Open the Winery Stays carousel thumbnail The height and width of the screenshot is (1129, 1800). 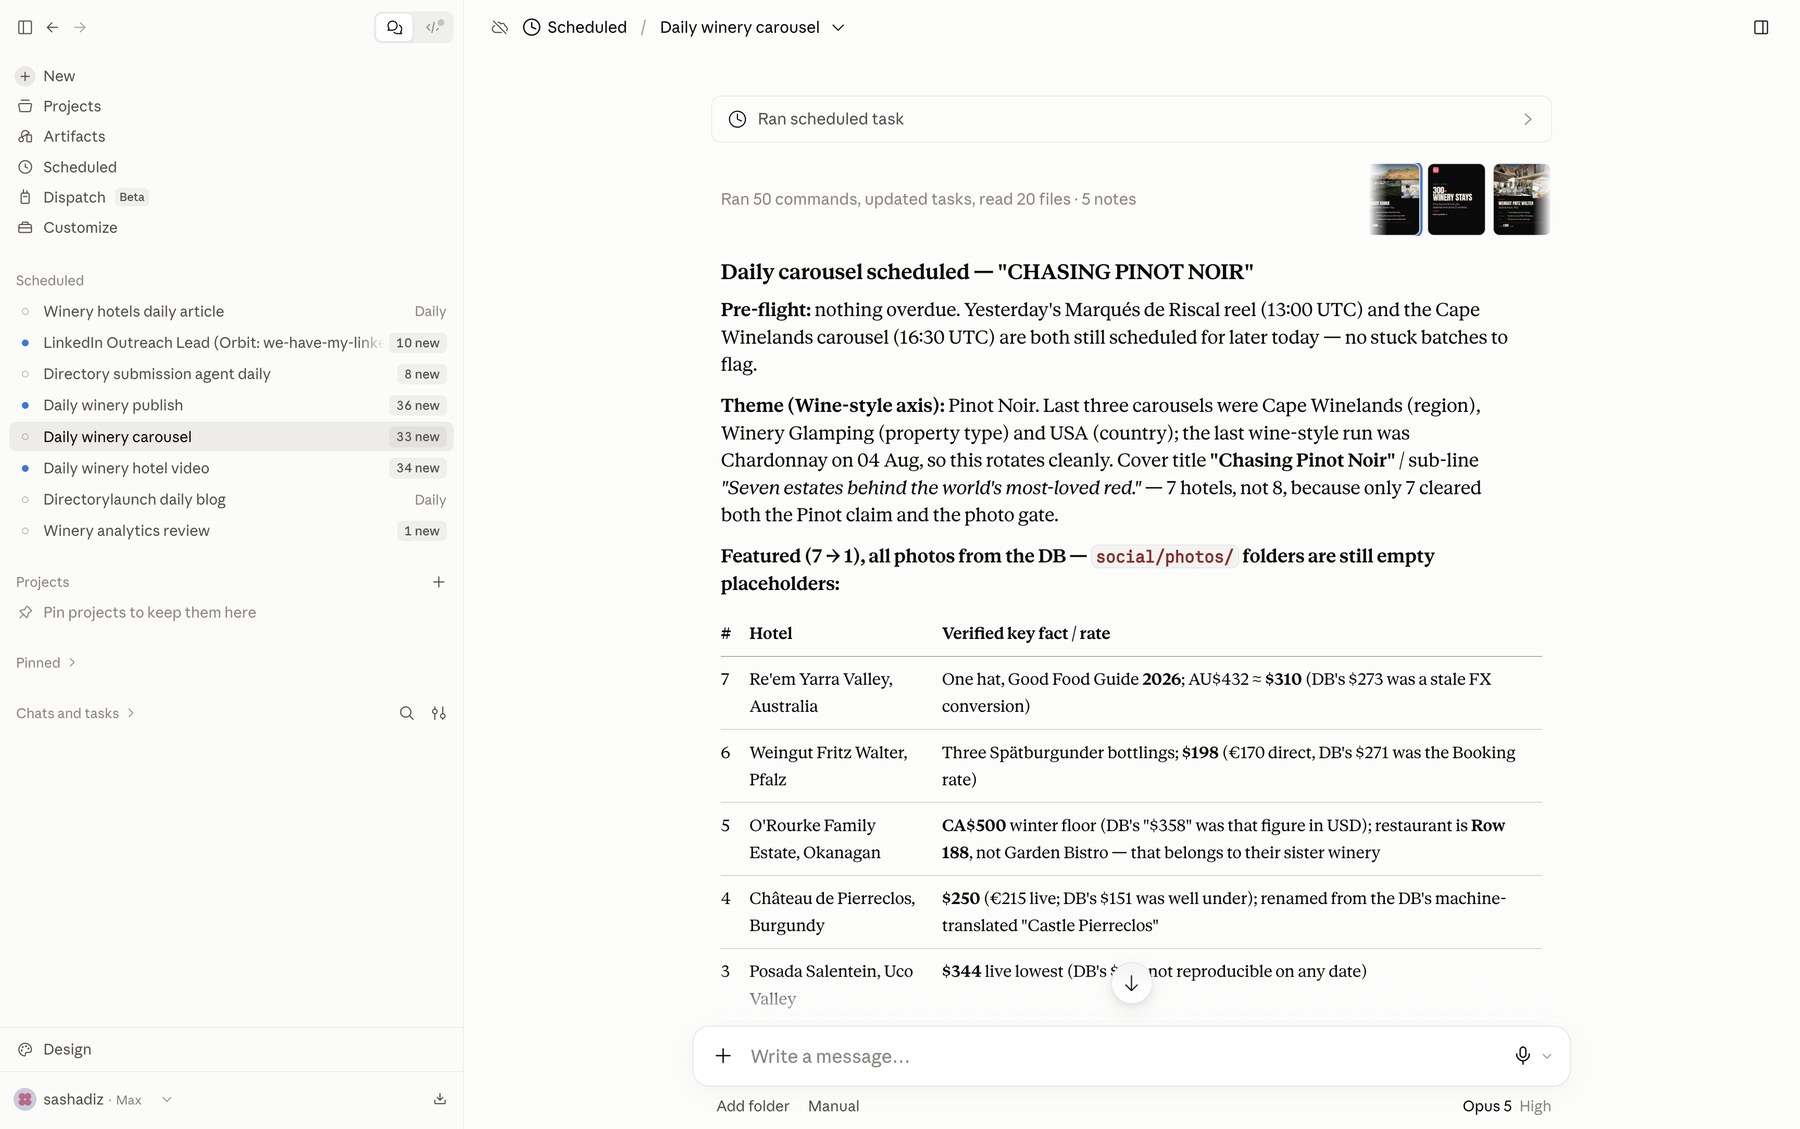click(1456, 199)
